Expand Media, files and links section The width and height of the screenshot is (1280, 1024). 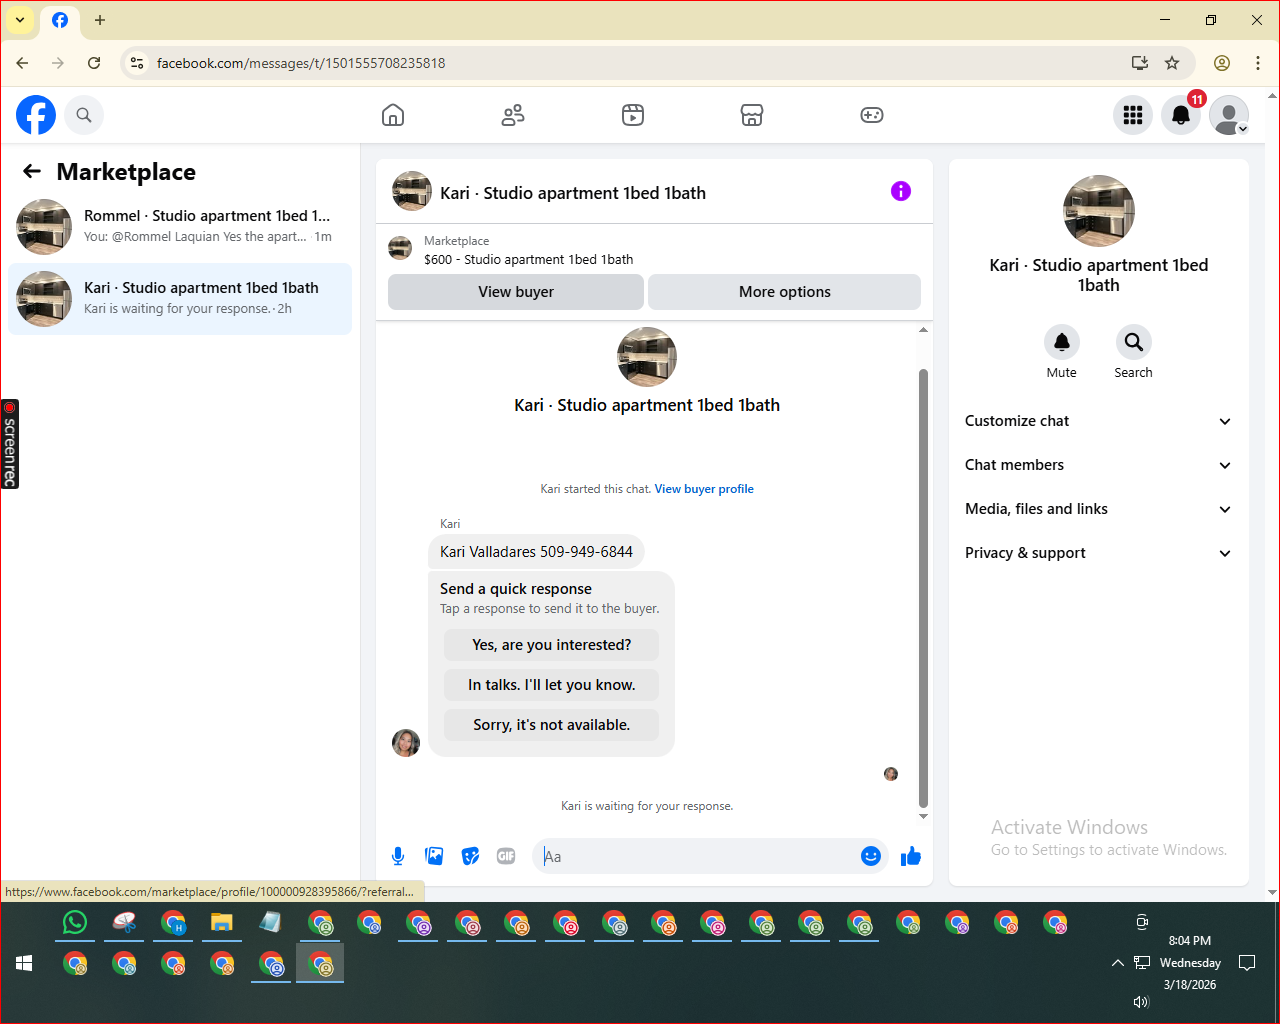tap(1098, 509)
